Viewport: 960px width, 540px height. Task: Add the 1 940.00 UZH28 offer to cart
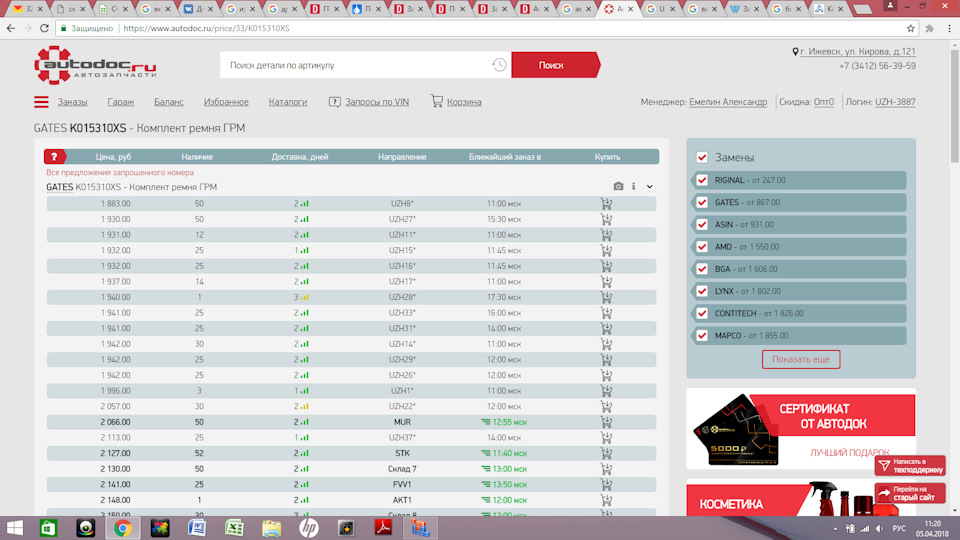tap(606, 297)
